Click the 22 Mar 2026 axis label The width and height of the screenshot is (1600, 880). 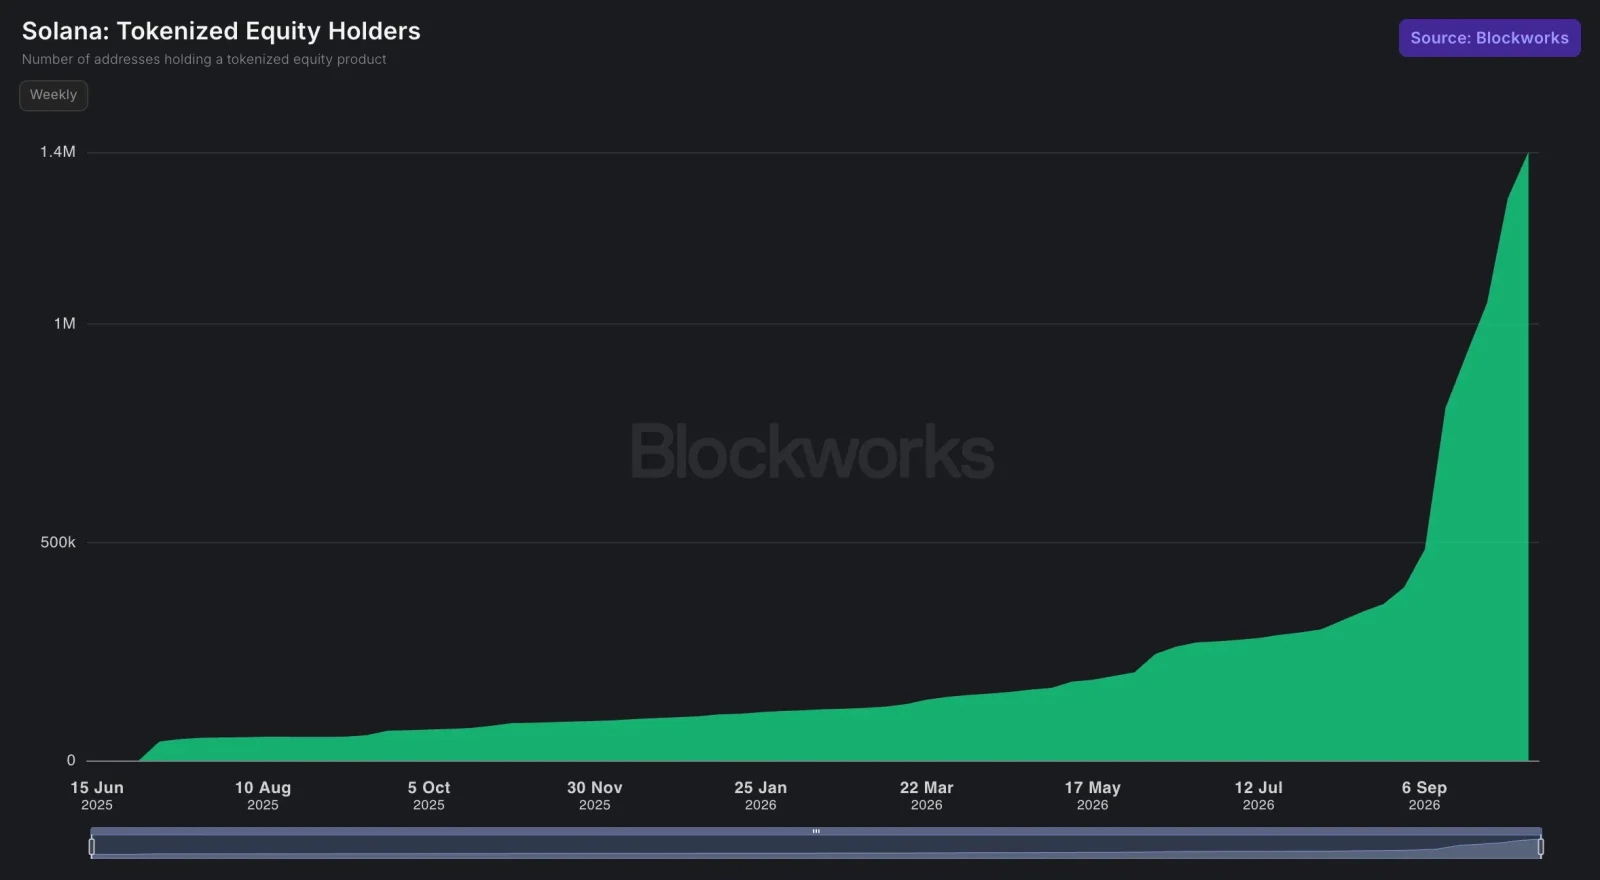pos(927,796)
